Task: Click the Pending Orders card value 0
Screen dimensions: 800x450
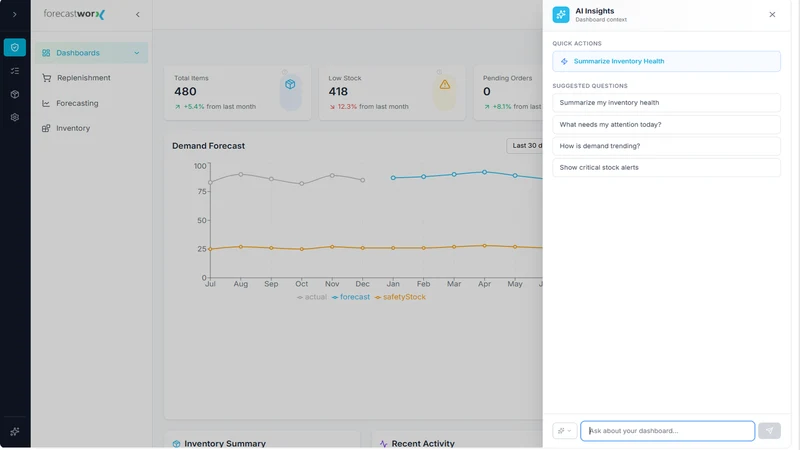Action: click(487, 91)
